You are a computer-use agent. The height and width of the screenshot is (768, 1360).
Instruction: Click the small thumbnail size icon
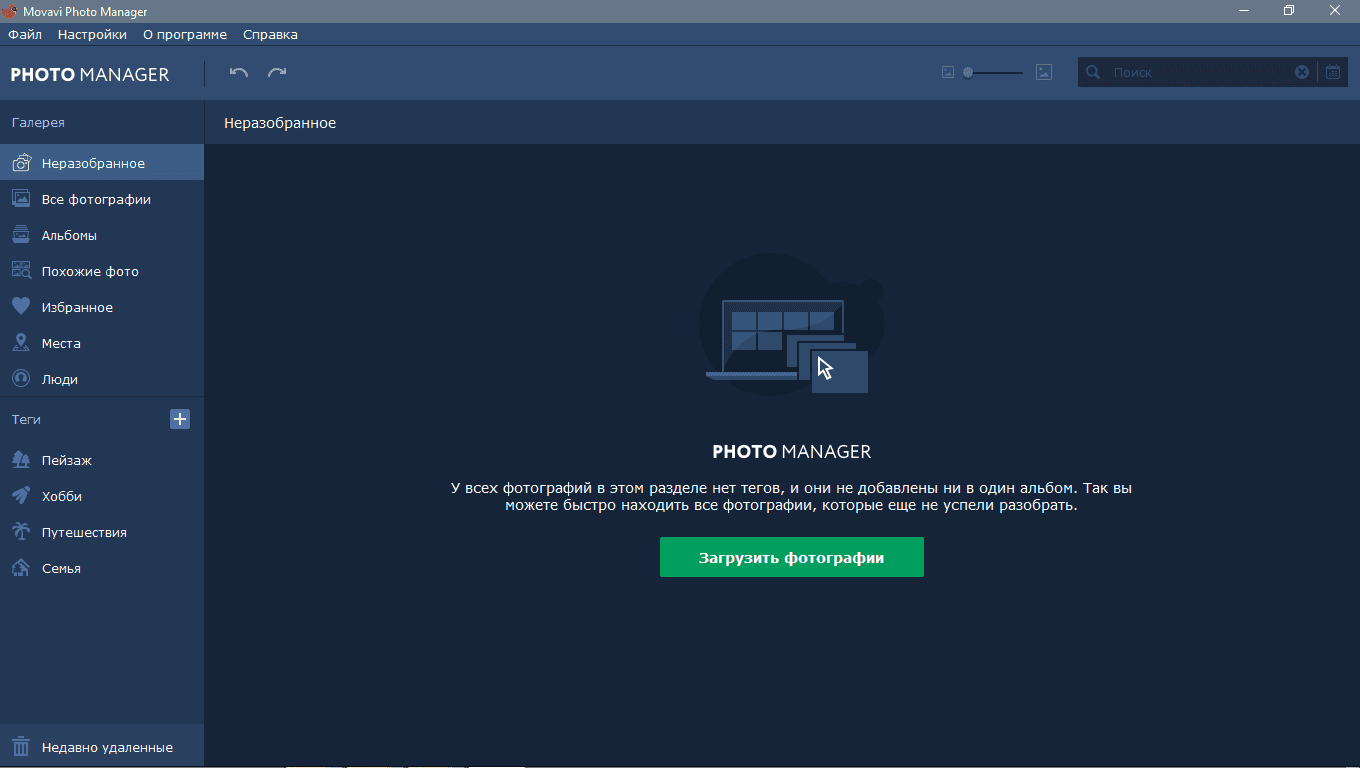point(948,72)
